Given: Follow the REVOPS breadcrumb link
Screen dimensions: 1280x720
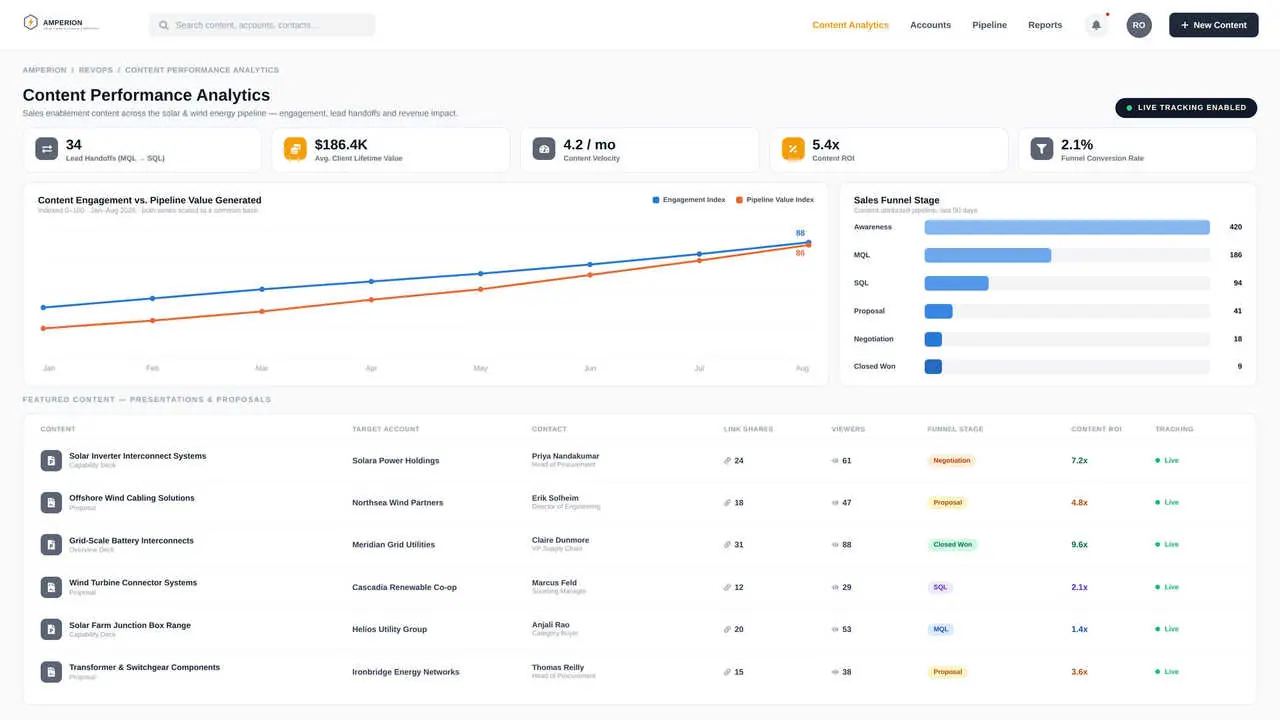Looking at the screenshot, I should 96,70.
